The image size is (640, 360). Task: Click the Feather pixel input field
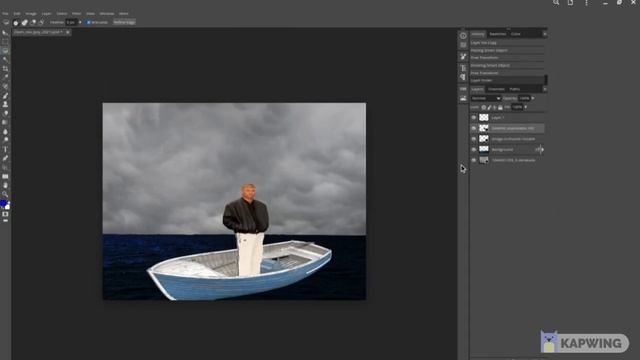pos(71,22)
